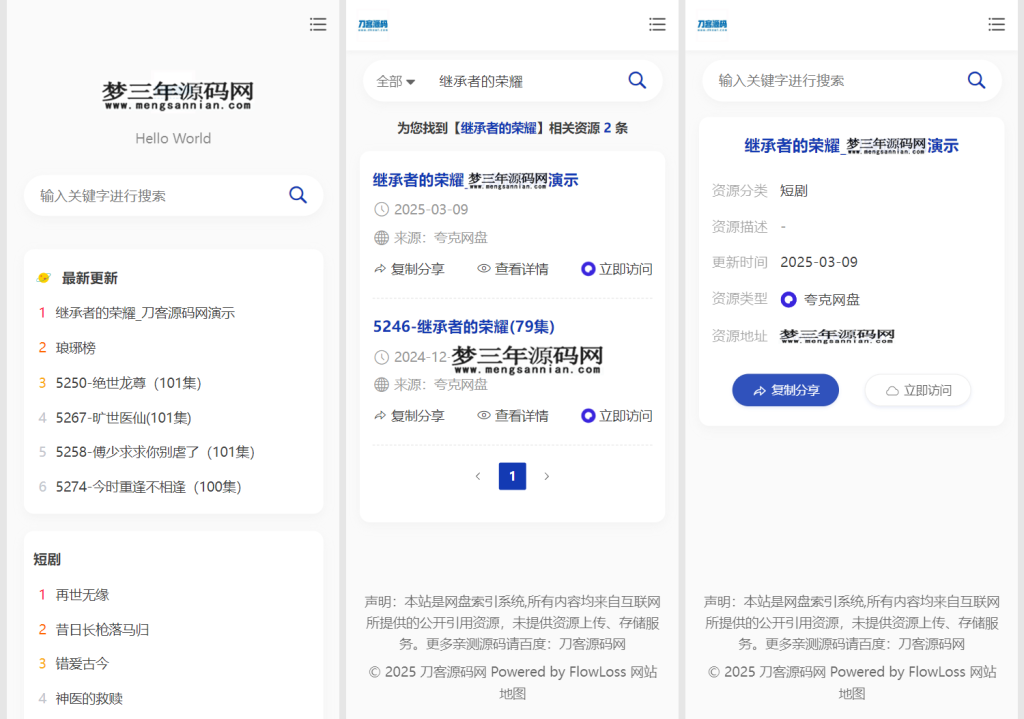The image size is (1024, 719).
Task: Click the magnifier icon in the rightmost search bar
Action: 976,80
